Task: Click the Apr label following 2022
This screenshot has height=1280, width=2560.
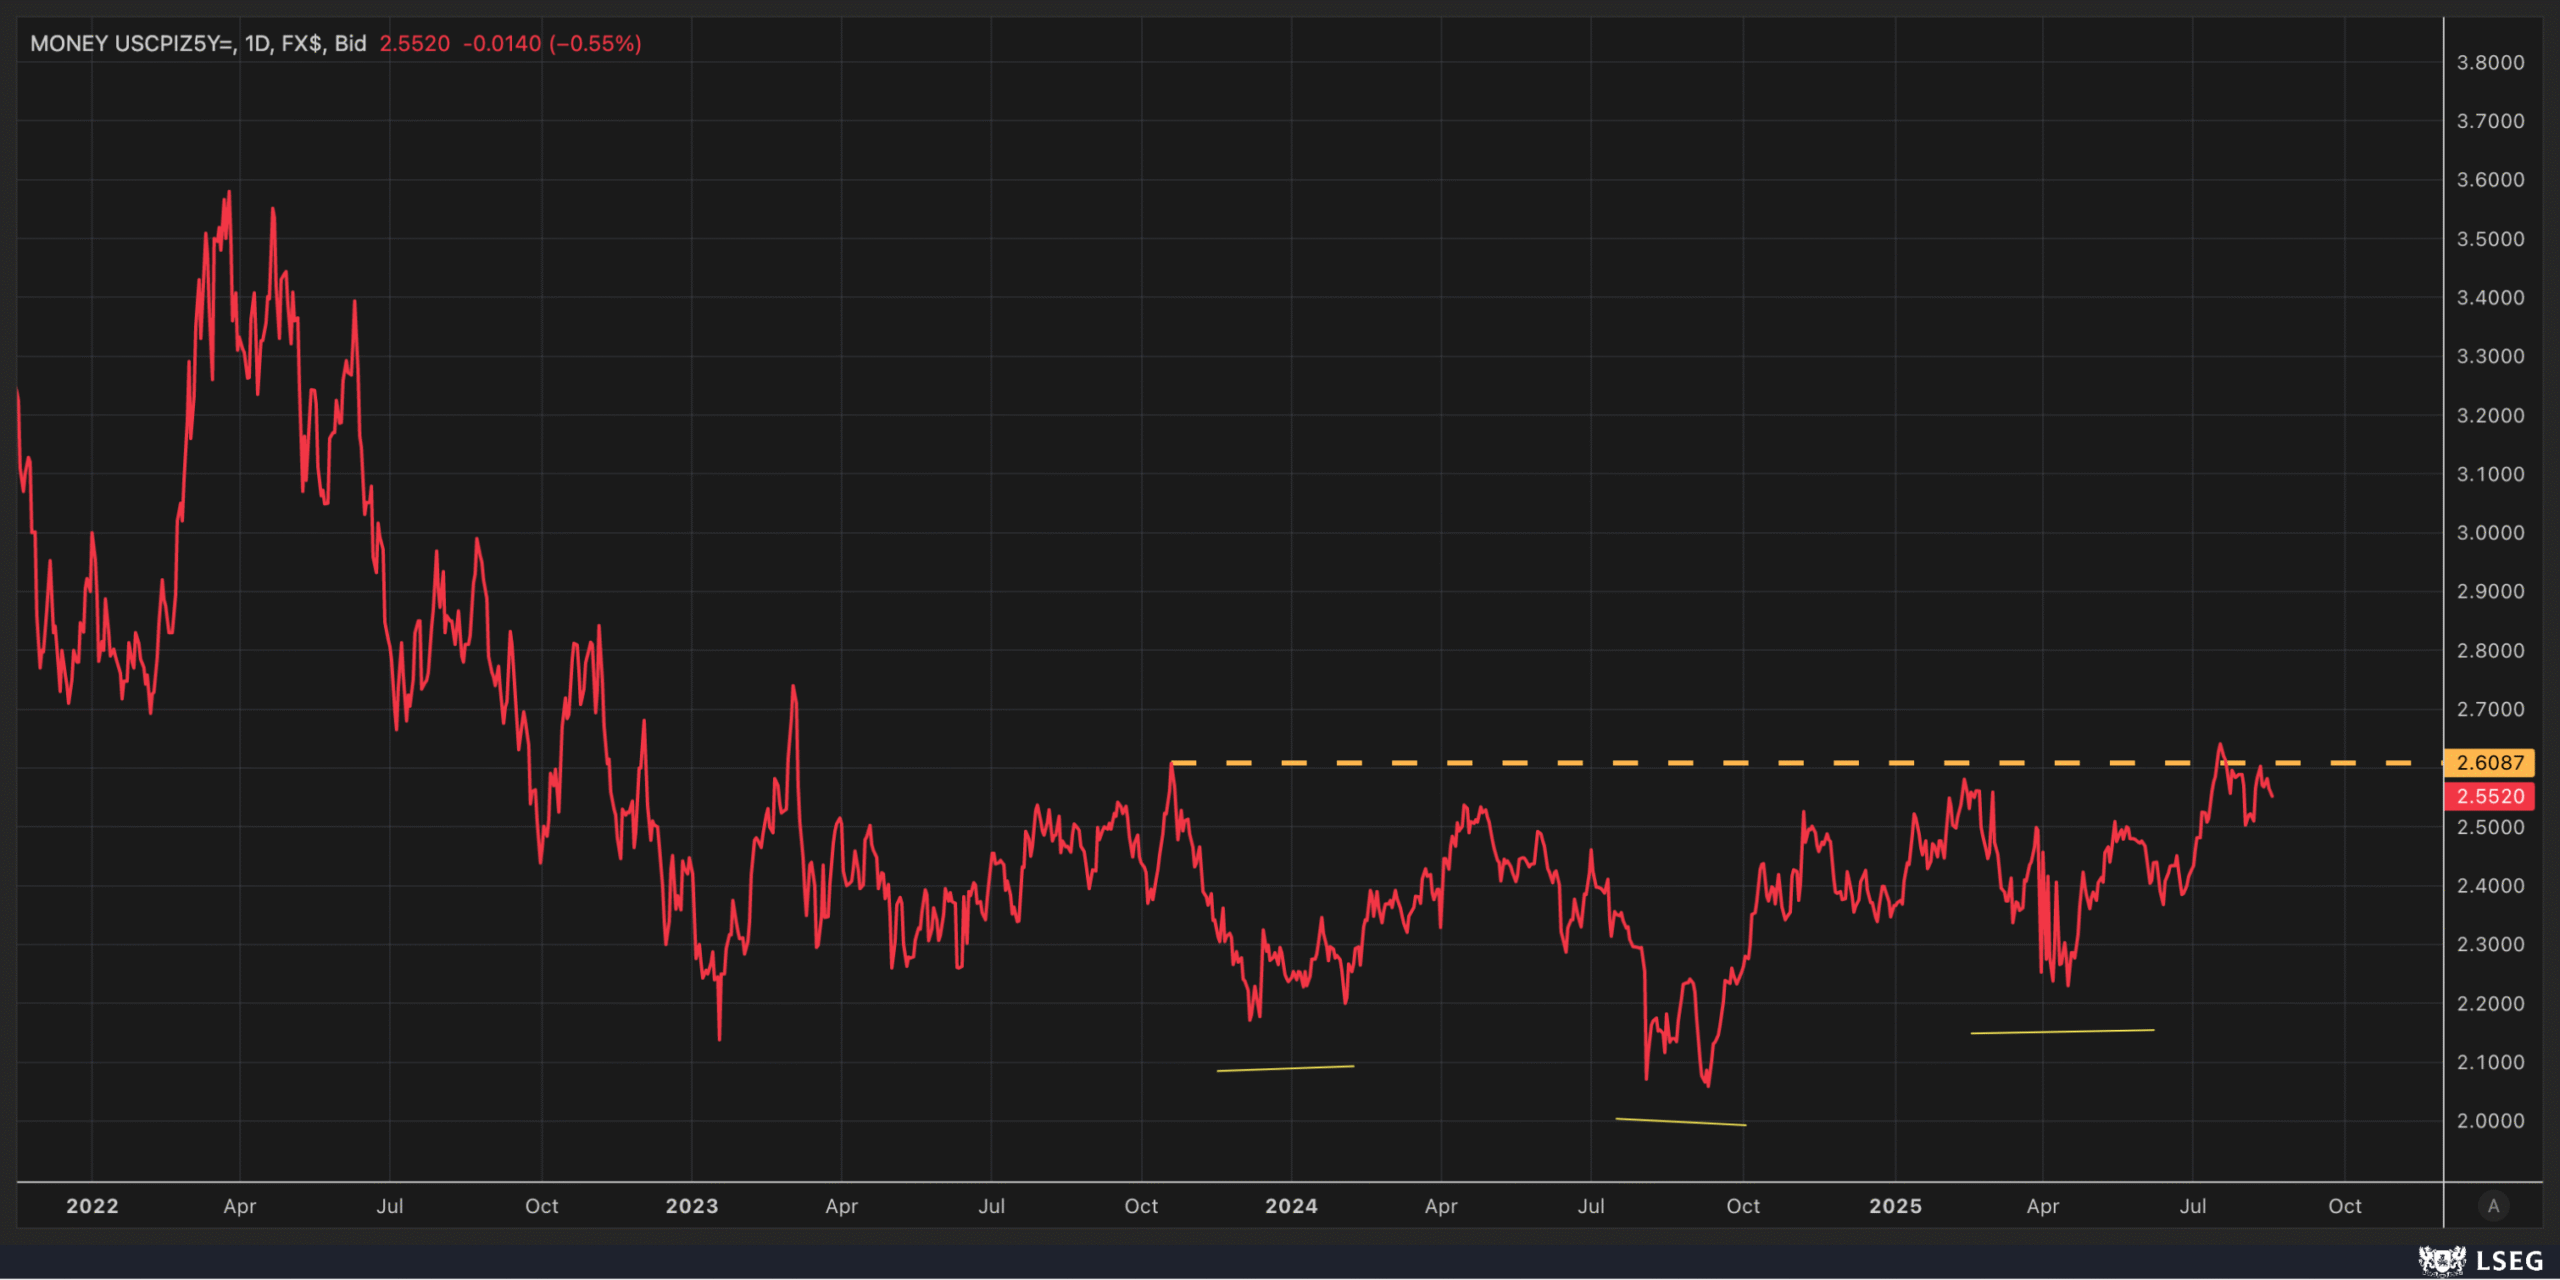Action: 240,1207
